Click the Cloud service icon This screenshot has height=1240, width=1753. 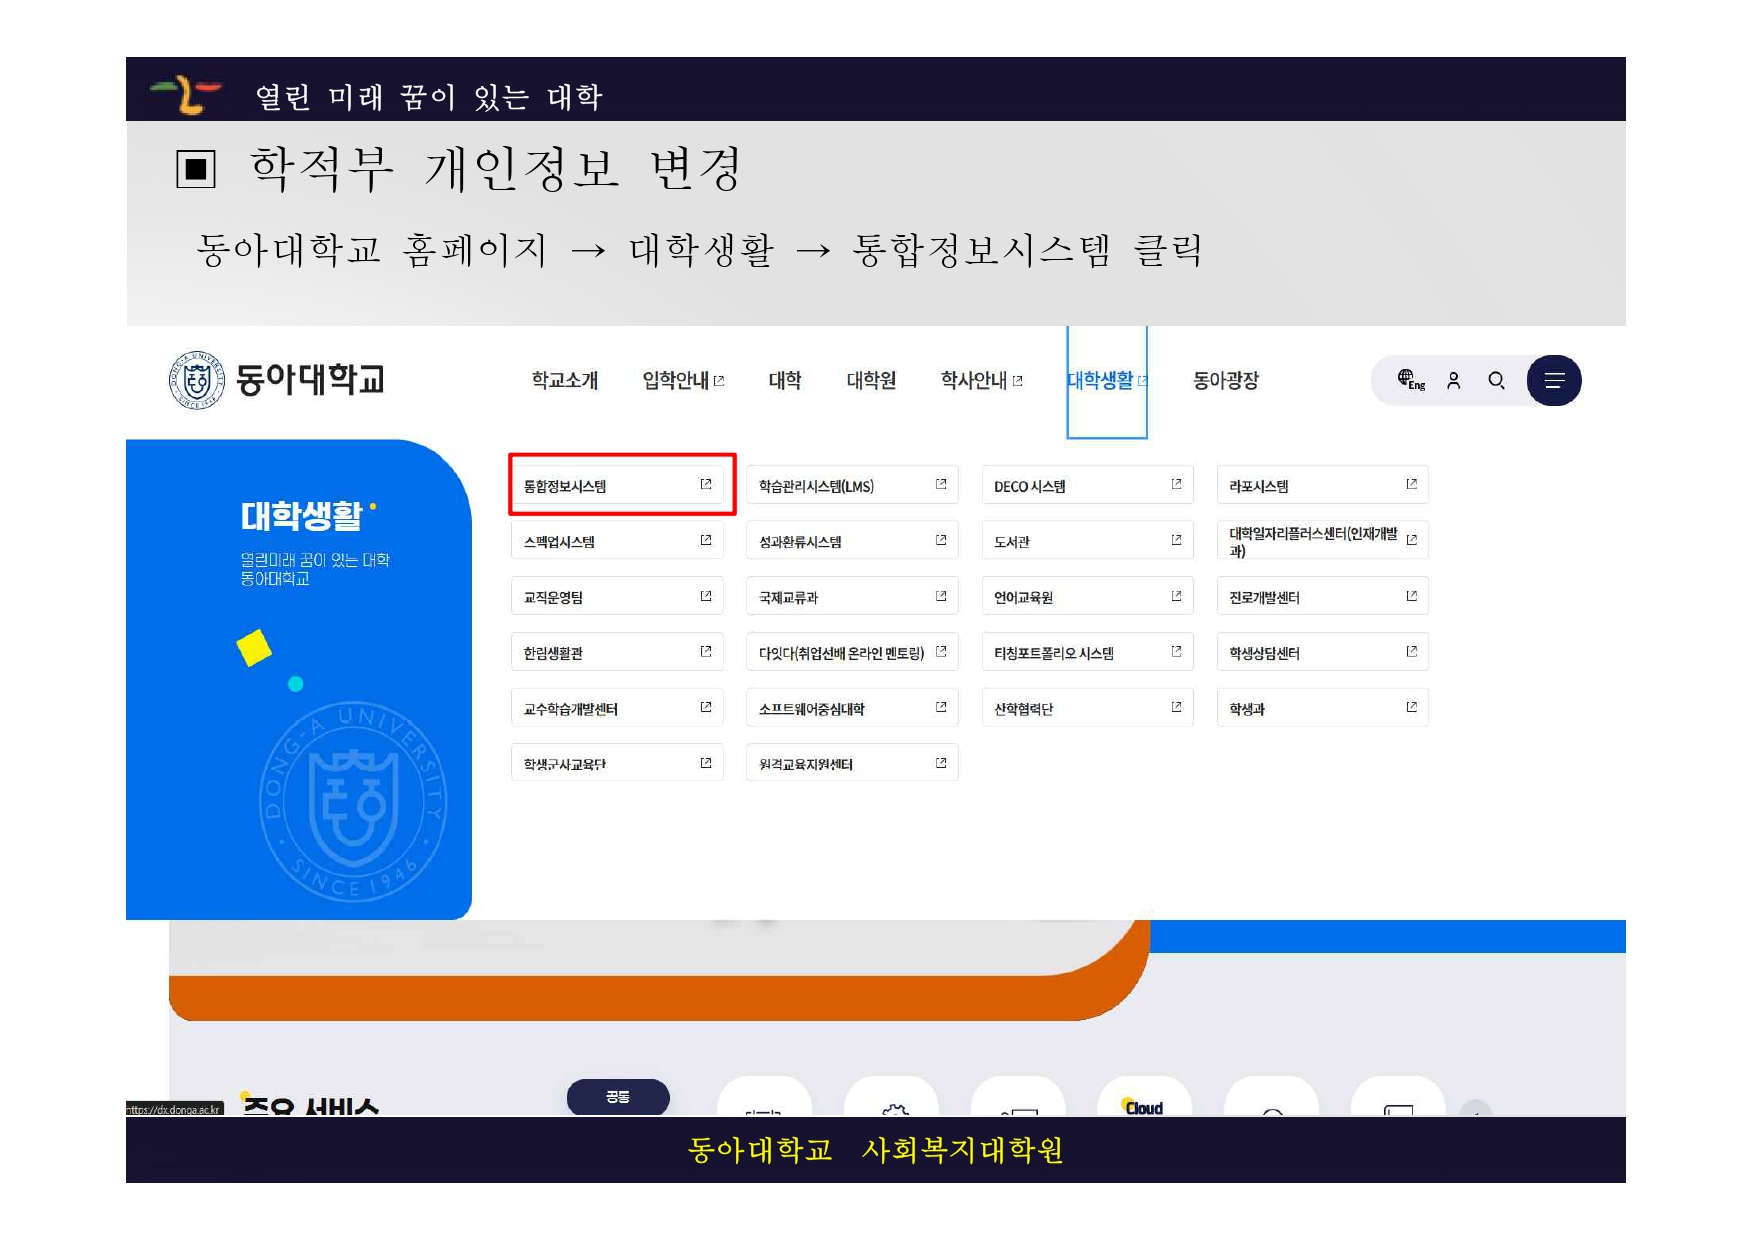point(1144,1102)
